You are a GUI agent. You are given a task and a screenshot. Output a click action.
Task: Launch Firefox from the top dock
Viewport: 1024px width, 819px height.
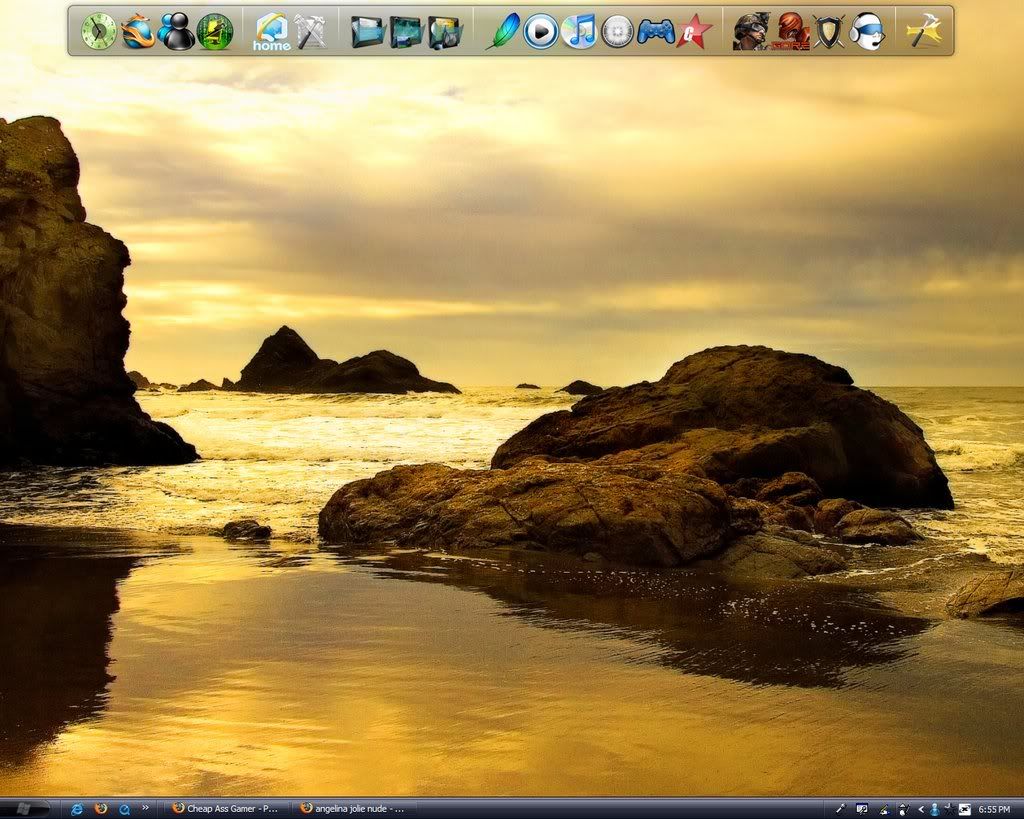(x=138, y=31)
